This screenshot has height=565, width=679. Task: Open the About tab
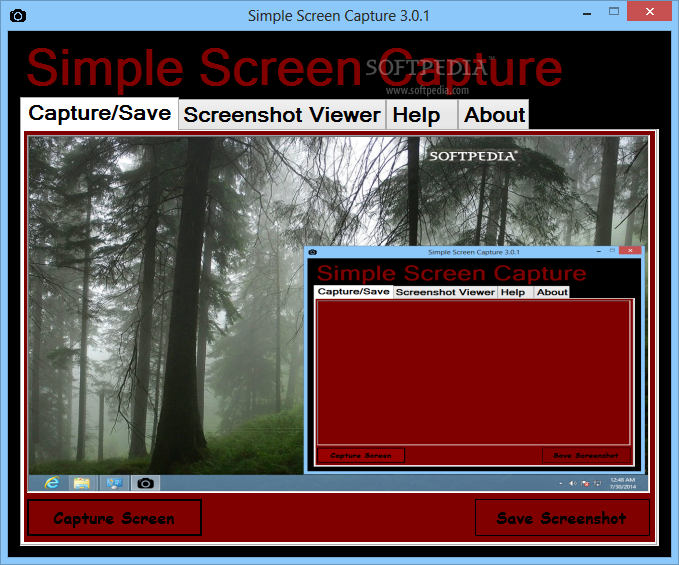[x=494, y=115]
